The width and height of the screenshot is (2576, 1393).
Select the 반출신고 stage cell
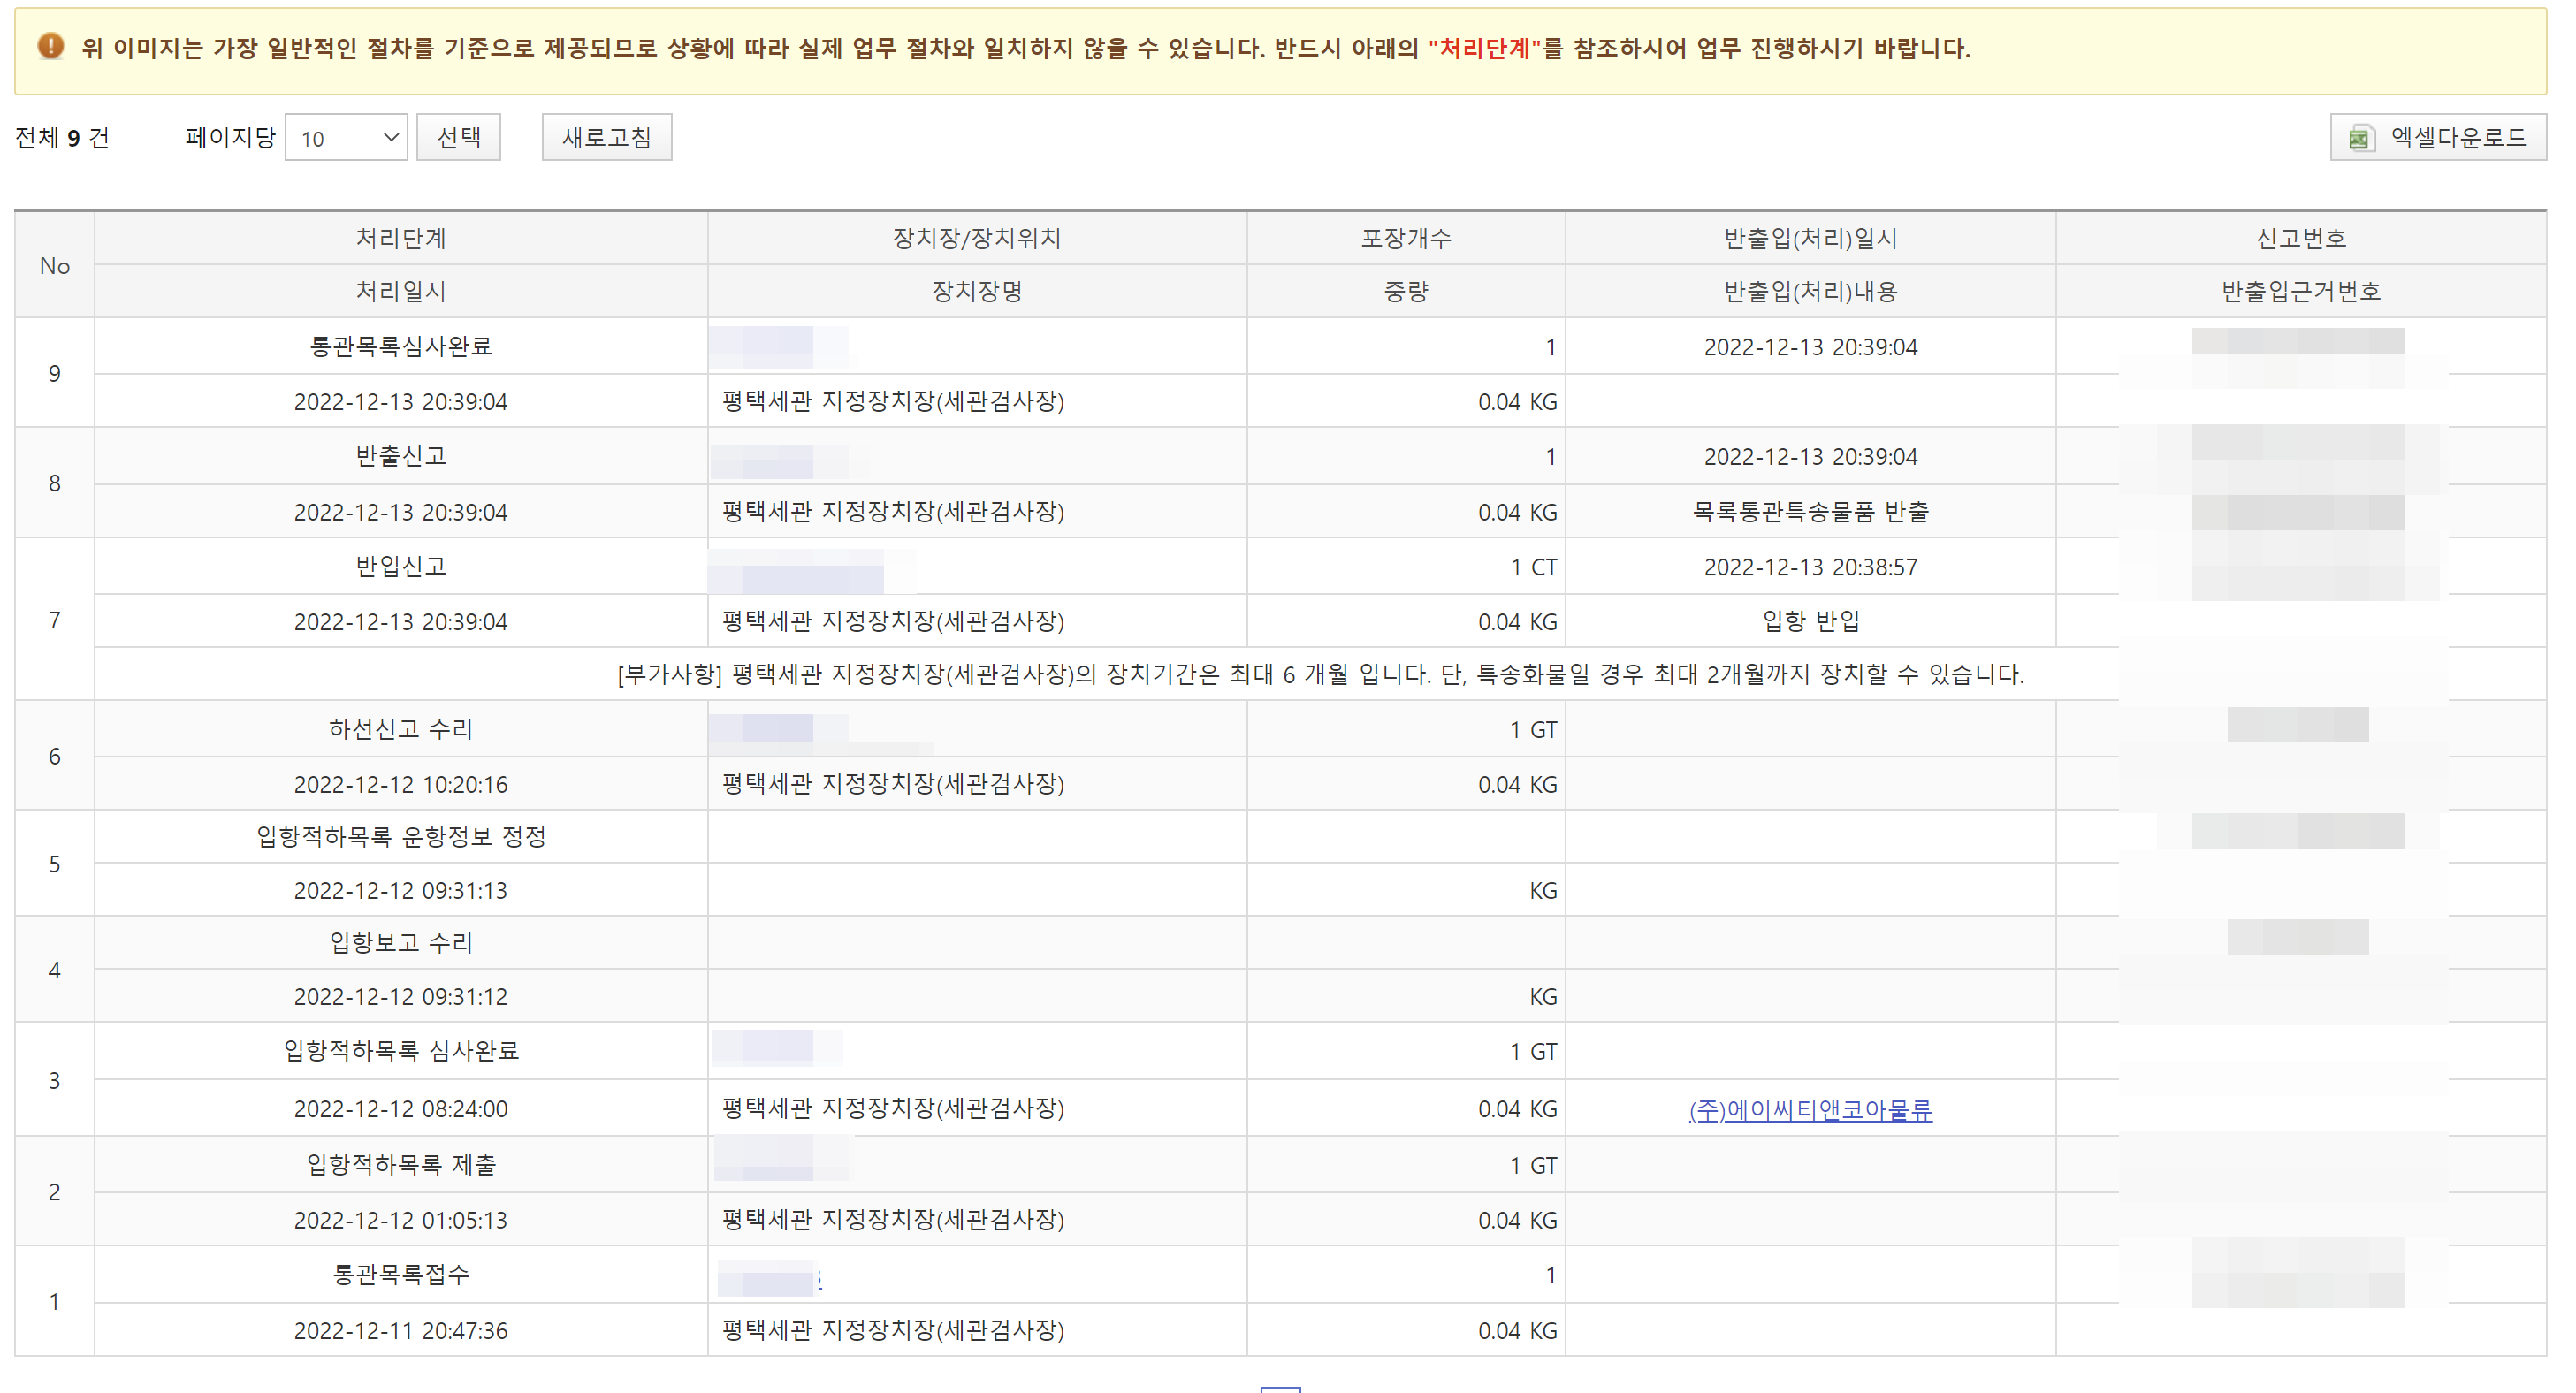click(400, 456)
